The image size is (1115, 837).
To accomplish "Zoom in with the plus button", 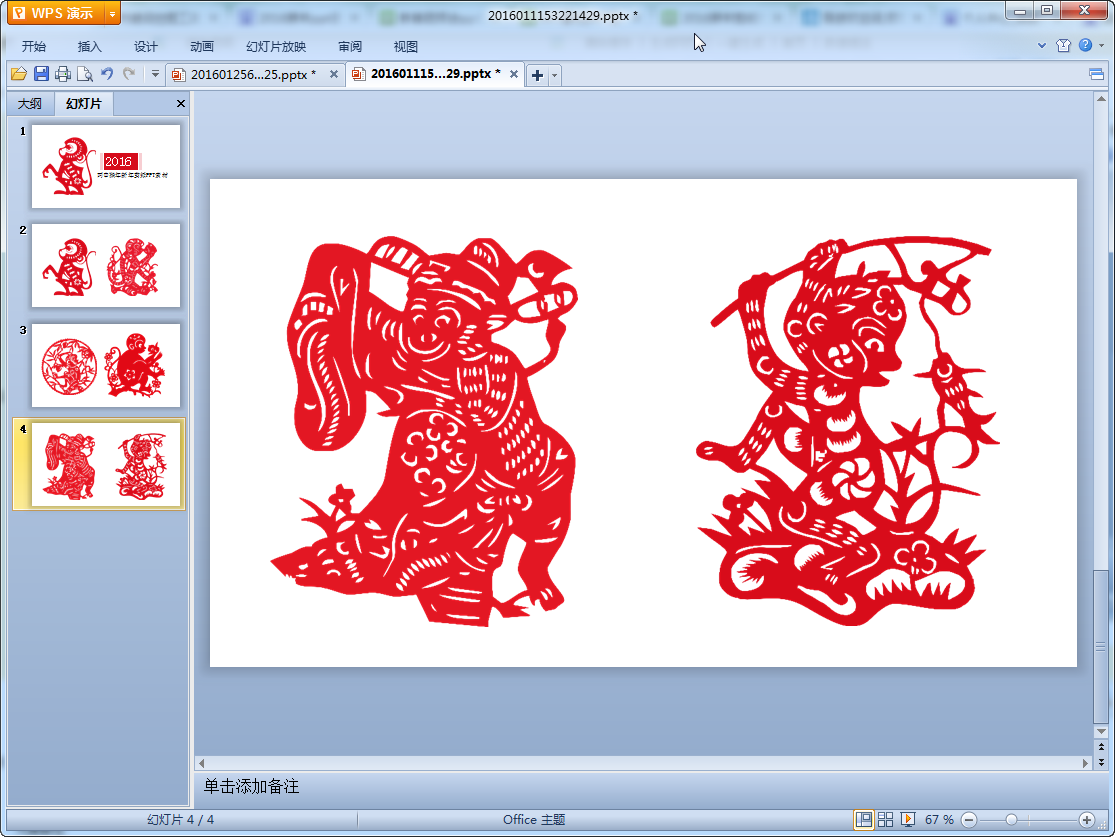I will [x=1087, y=820].
